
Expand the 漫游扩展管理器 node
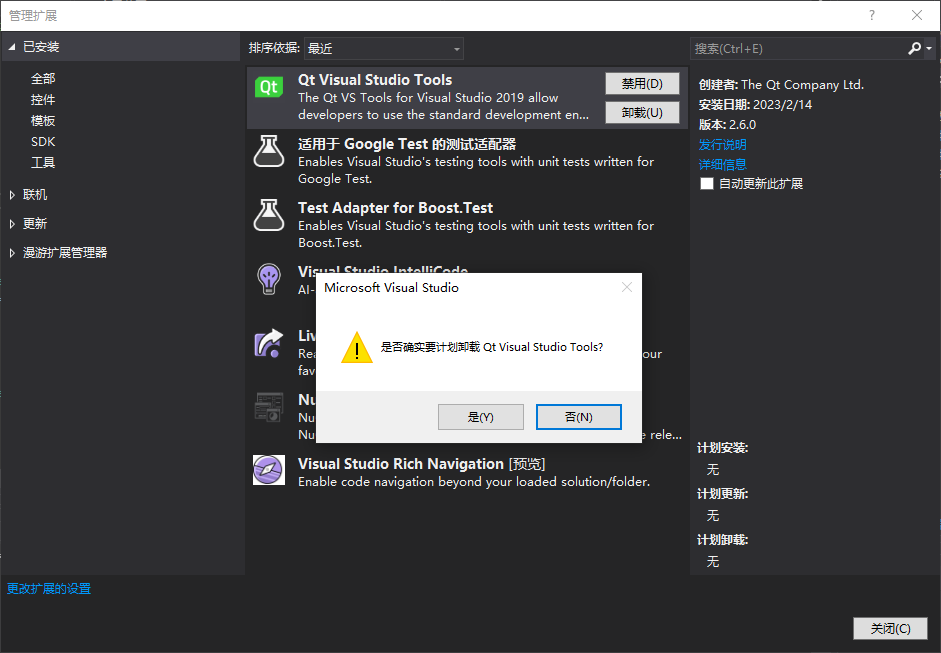pos(12,253)
